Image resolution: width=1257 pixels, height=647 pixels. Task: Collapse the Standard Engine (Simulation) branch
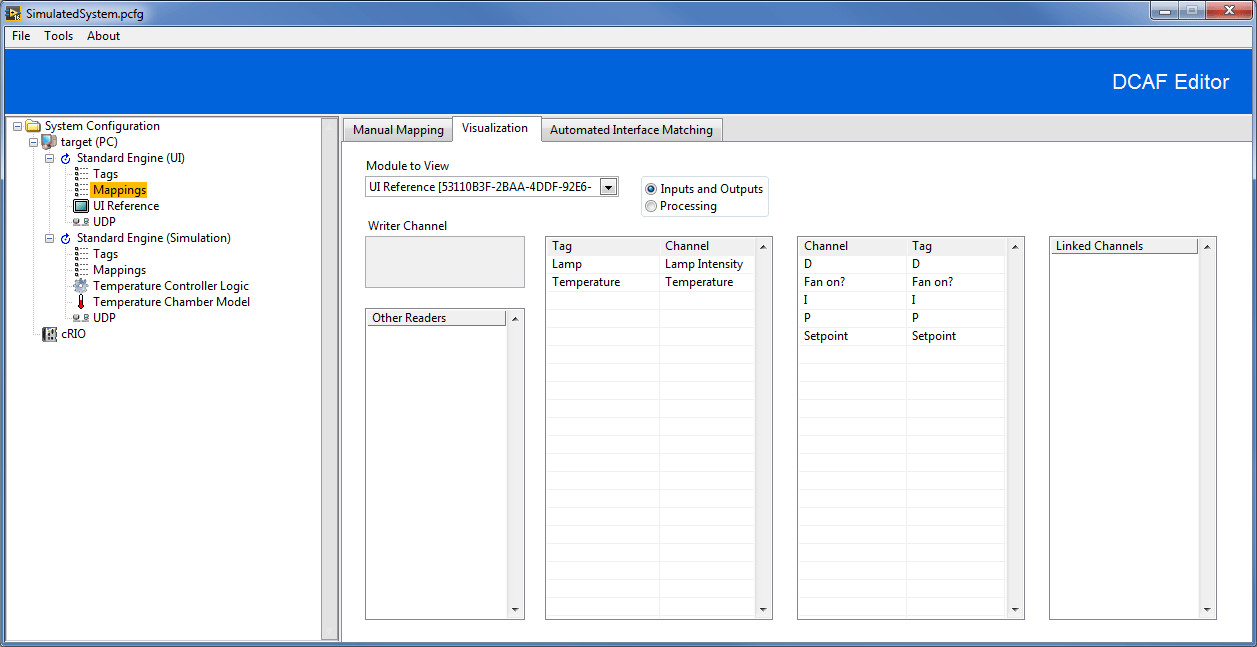pos(48,238)
